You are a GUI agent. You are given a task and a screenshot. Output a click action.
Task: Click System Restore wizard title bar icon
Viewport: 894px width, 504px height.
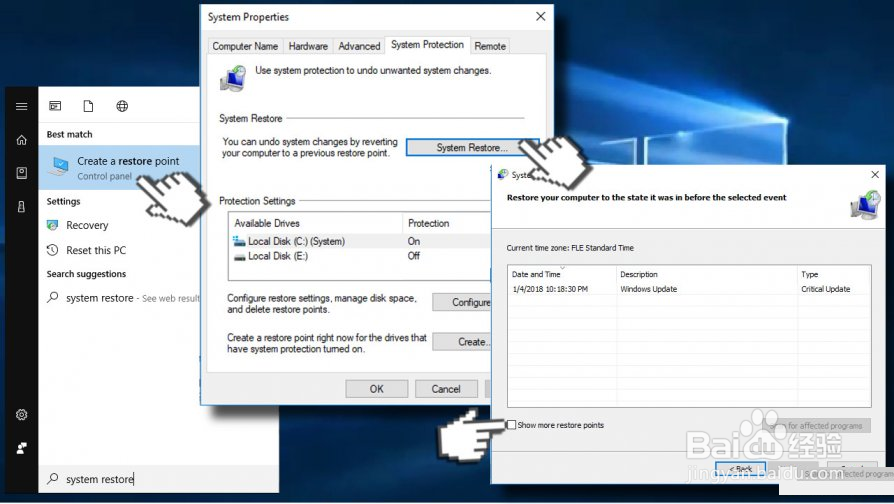(503, 174)
